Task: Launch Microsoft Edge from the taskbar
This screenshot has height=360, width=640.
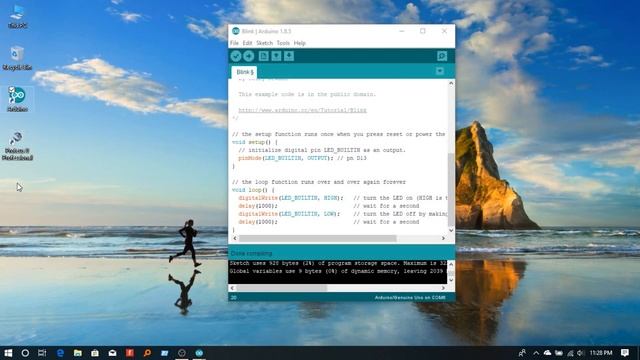Action: [x=60, y=353]
